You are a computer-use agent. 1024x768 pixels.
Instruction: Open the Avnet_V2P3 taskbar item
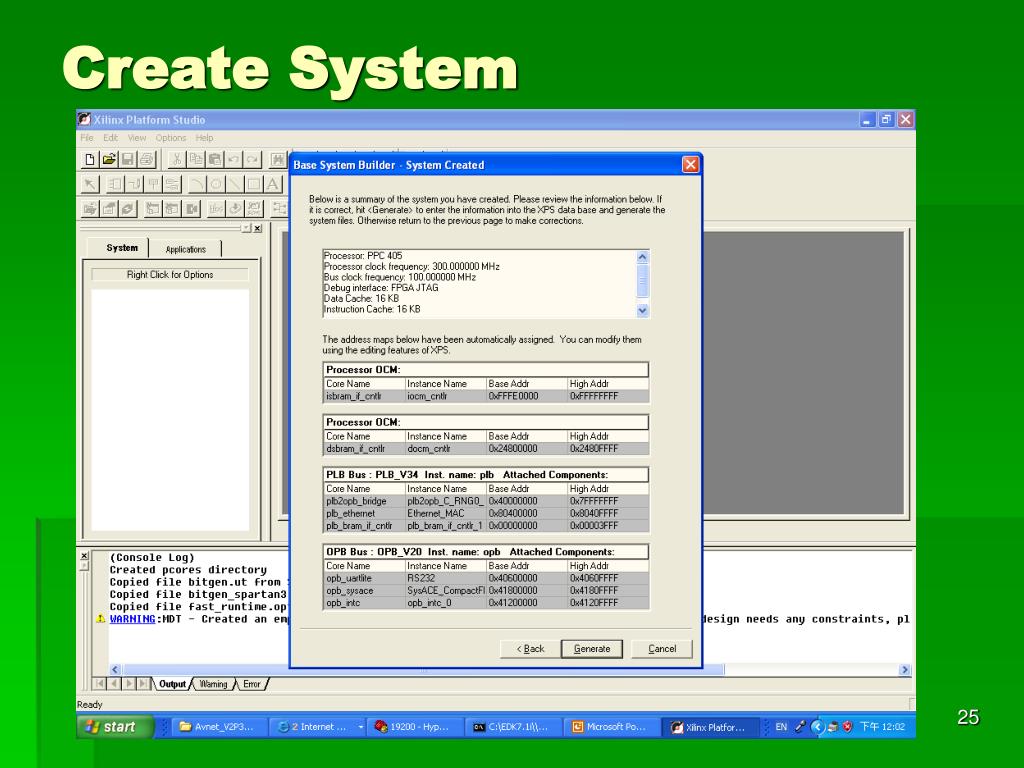217,727
